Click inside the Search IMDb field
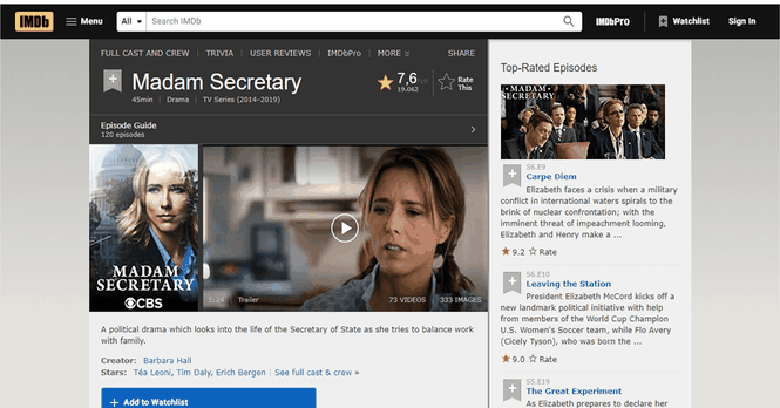This screenshot has width=780, height=408. coord(350,21)
